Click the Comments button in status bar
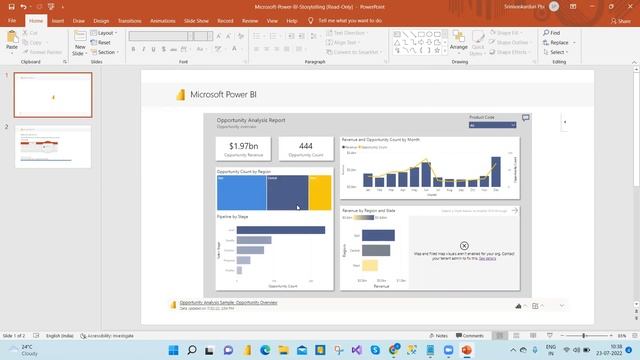This screenshot has width=640, height=360. pos(470,336)
